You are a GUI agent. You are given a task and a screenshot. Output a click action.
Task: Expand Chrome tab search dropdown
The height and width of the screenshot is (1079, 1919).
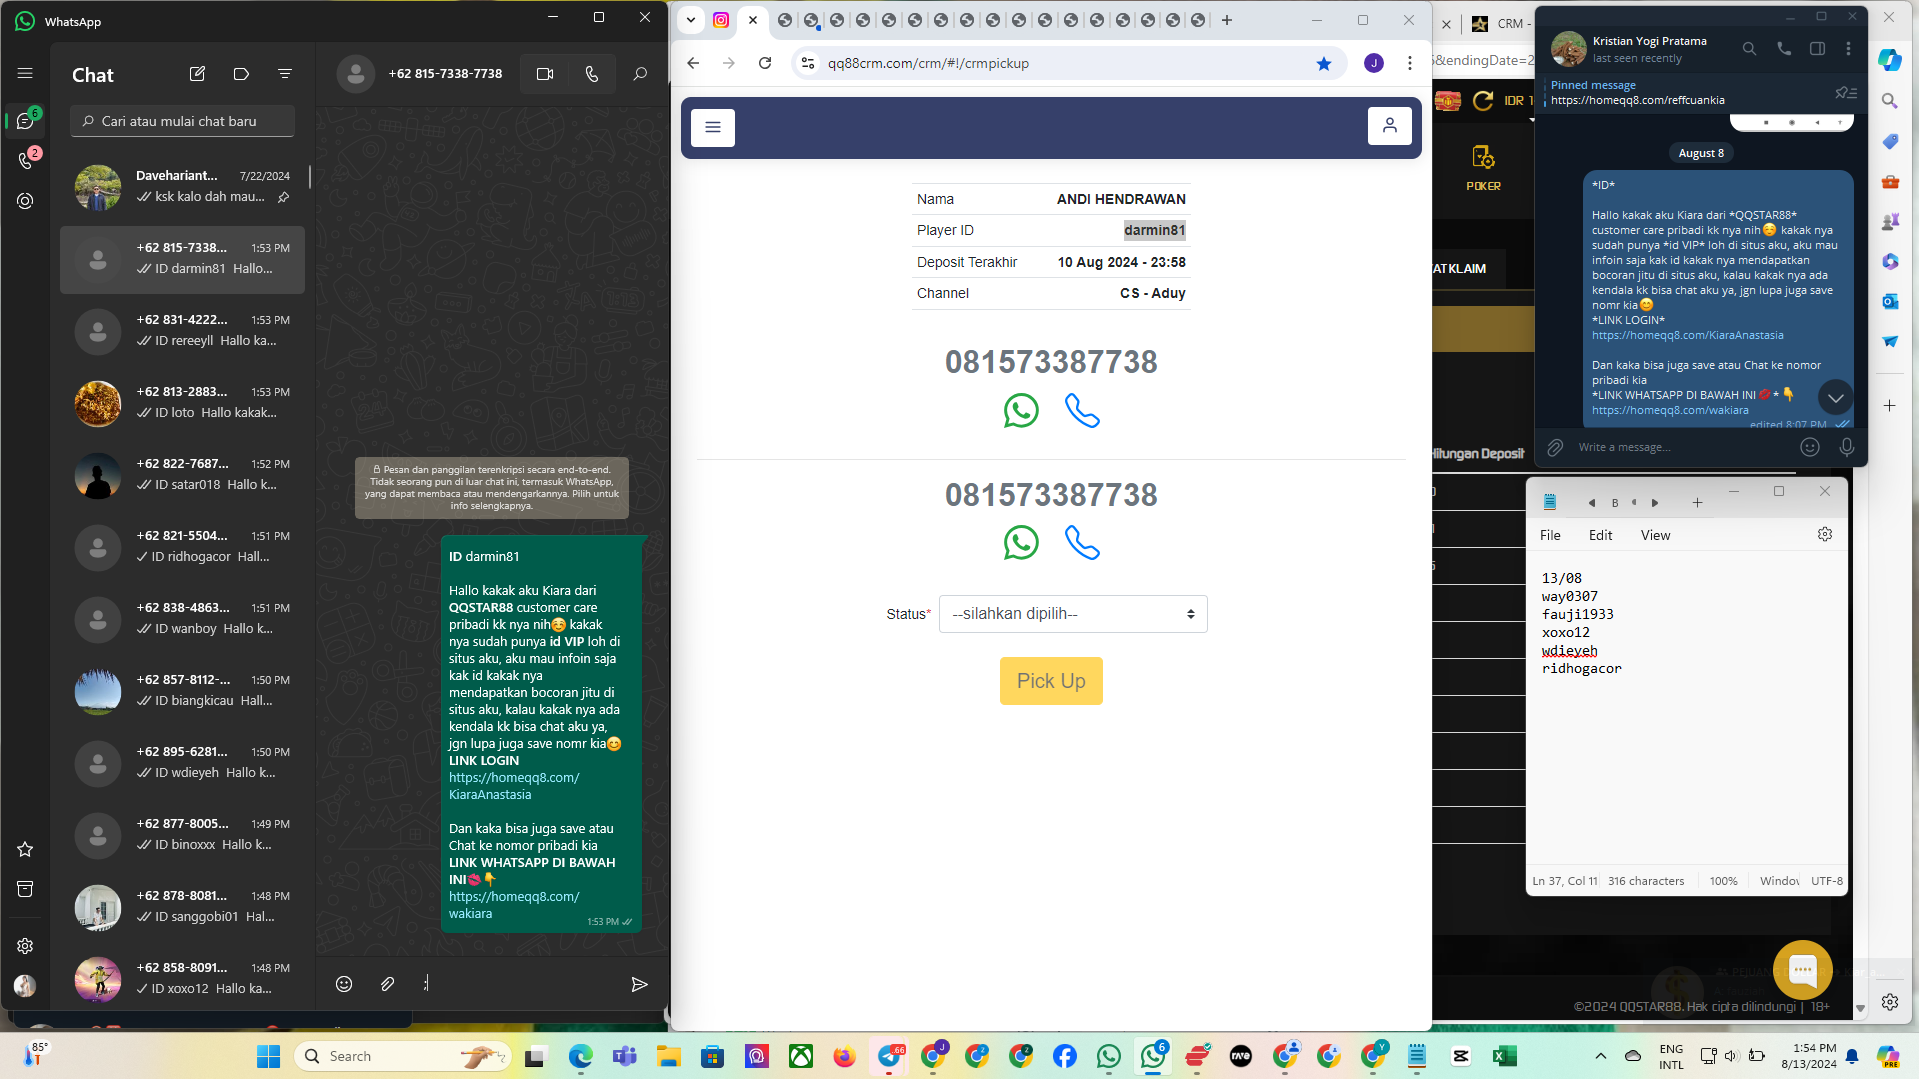pos(690,20)
